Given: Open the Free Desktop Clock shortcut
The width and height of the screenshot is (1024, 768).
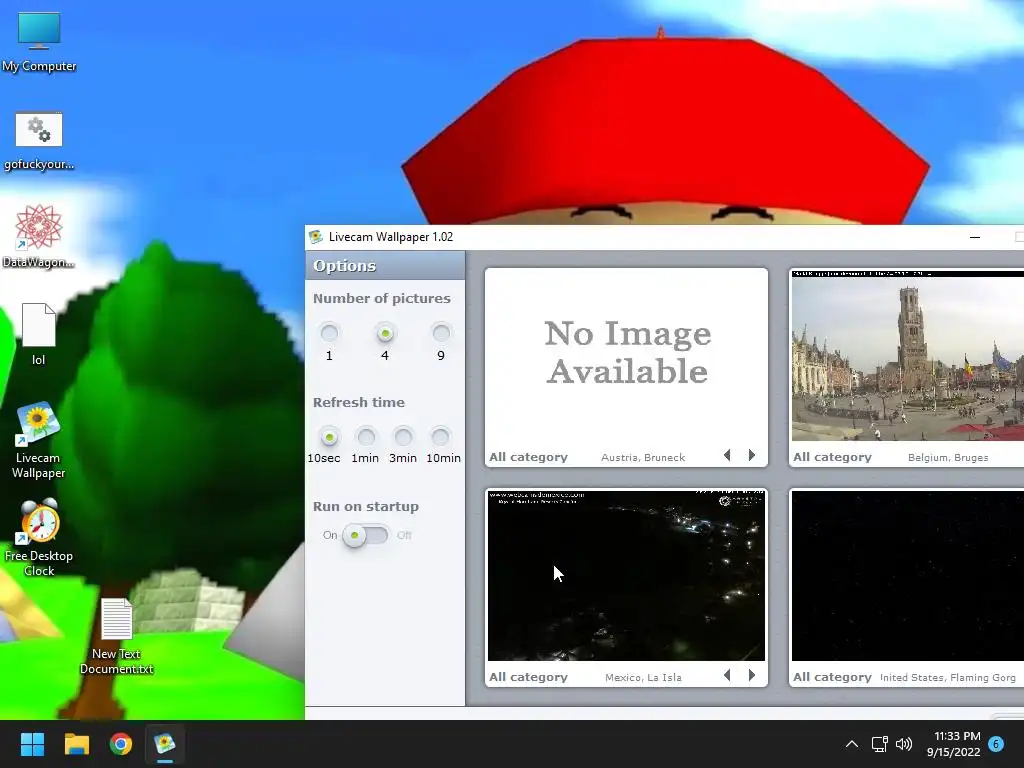Looking at the screenshot, I should click(39, 537).
